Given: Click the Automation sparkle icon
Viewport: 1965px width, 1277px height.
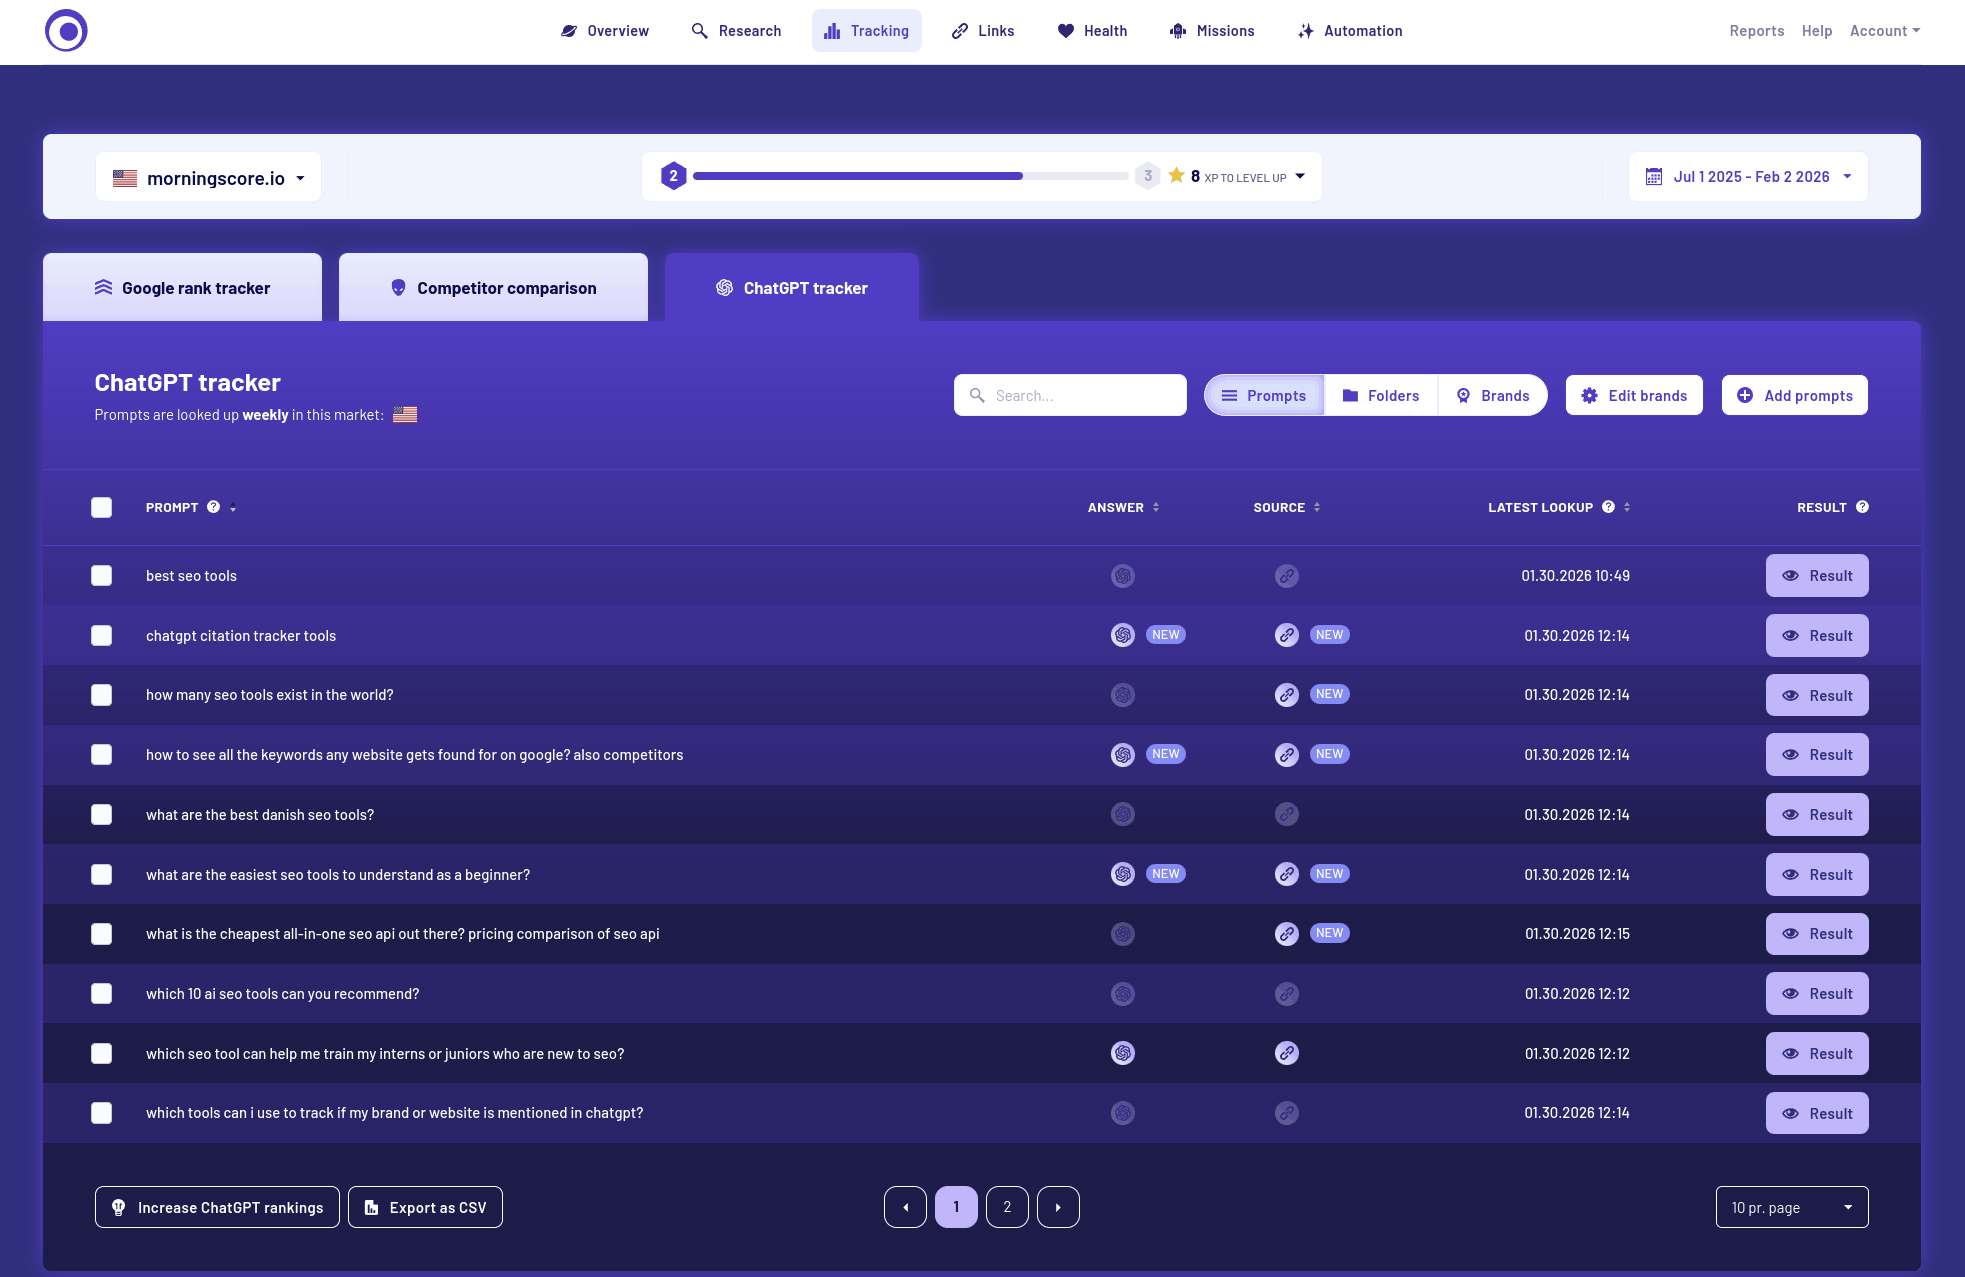Looking at the screenshot, I should point(1306,30).
